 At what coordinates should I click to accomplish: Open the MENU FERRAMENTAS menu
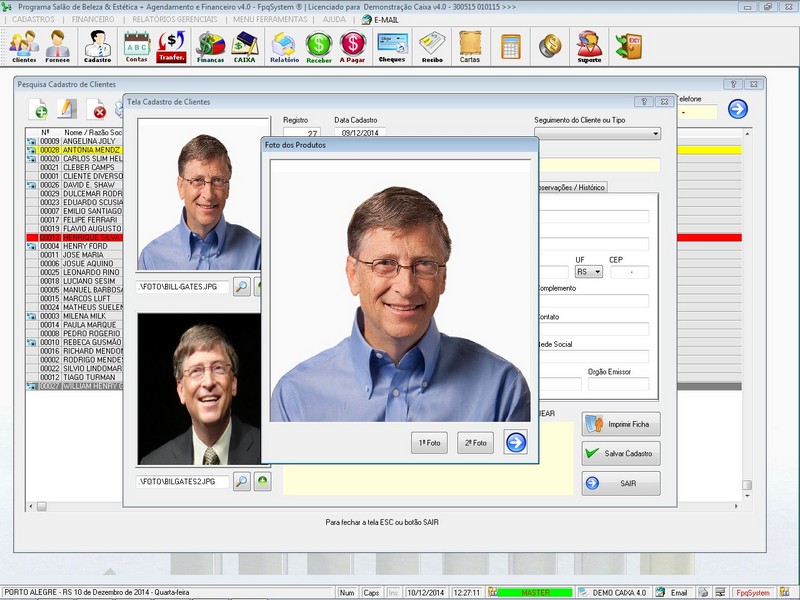270,19
